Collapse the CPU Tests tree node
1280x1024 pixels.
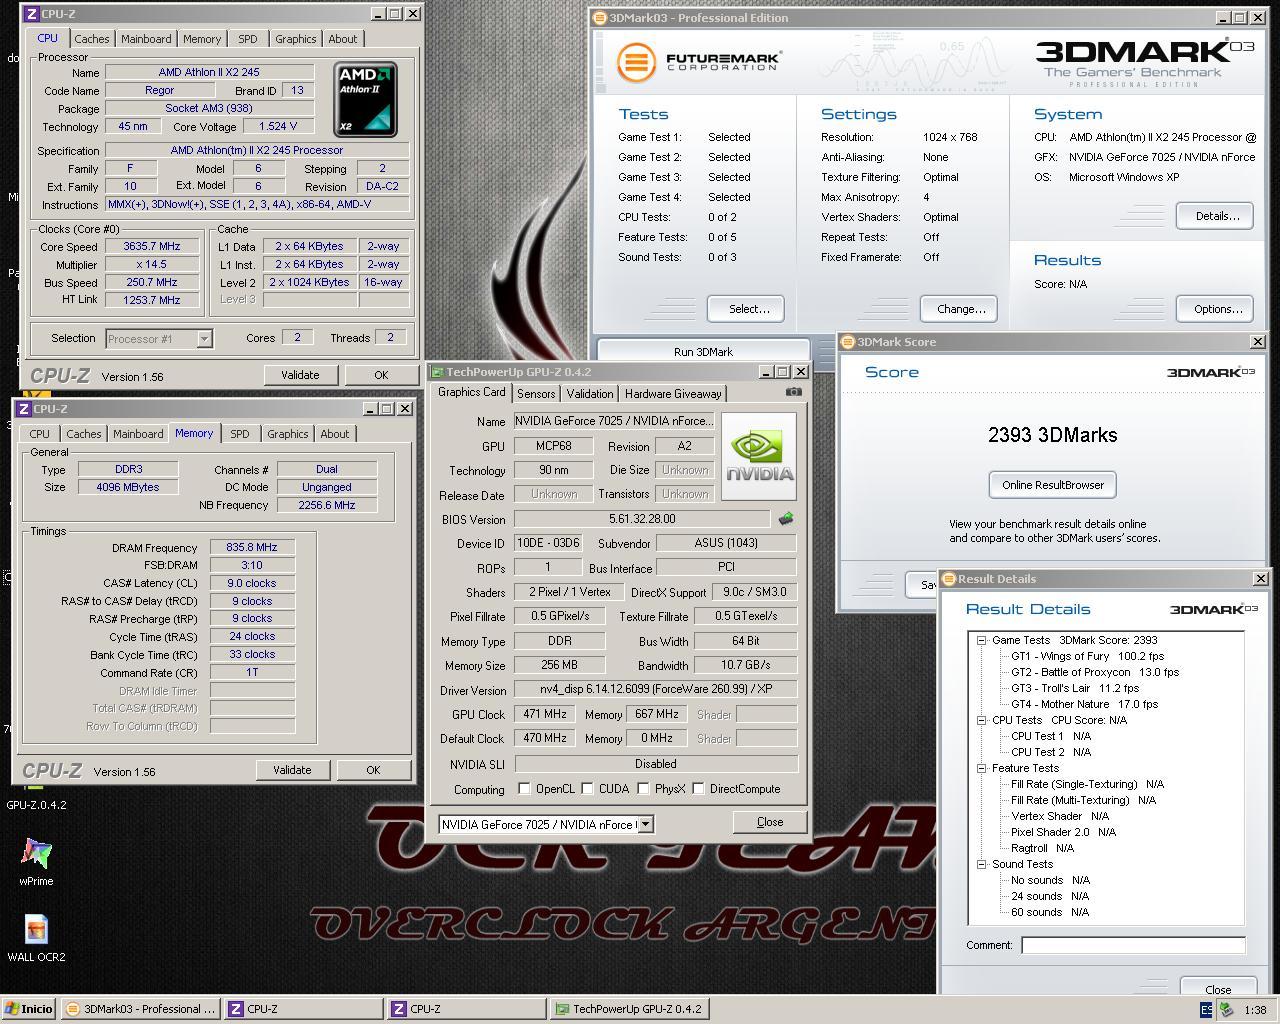982,720
